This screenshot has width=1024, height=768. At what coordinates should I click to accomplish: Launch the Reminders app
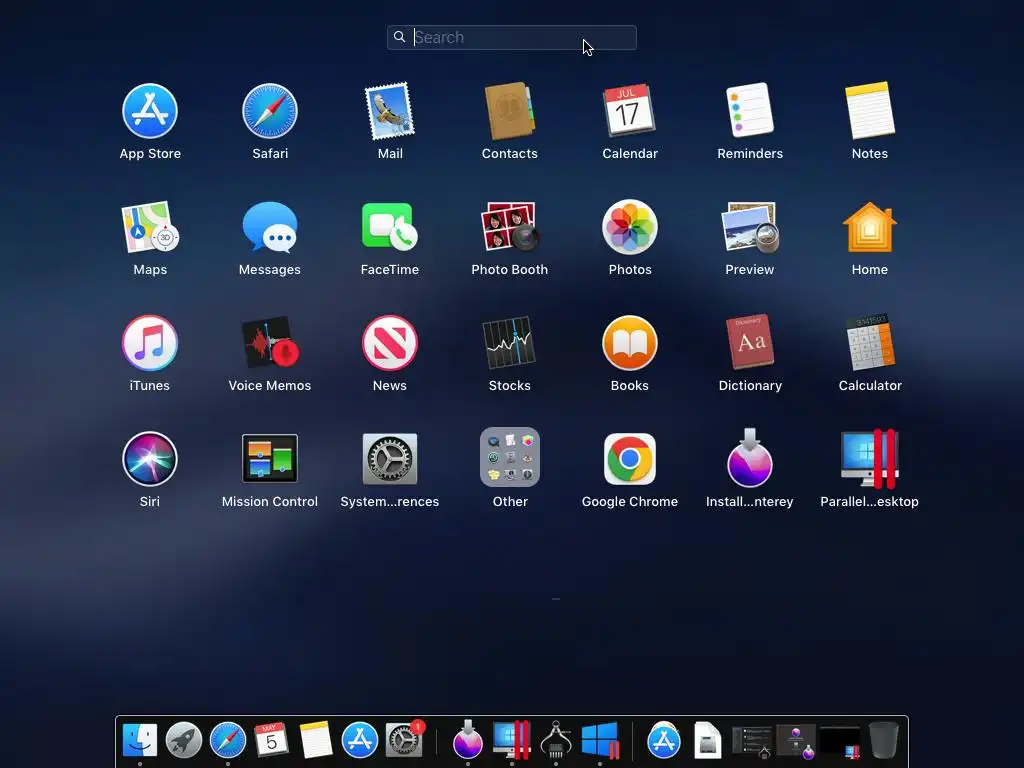(750, 110)
